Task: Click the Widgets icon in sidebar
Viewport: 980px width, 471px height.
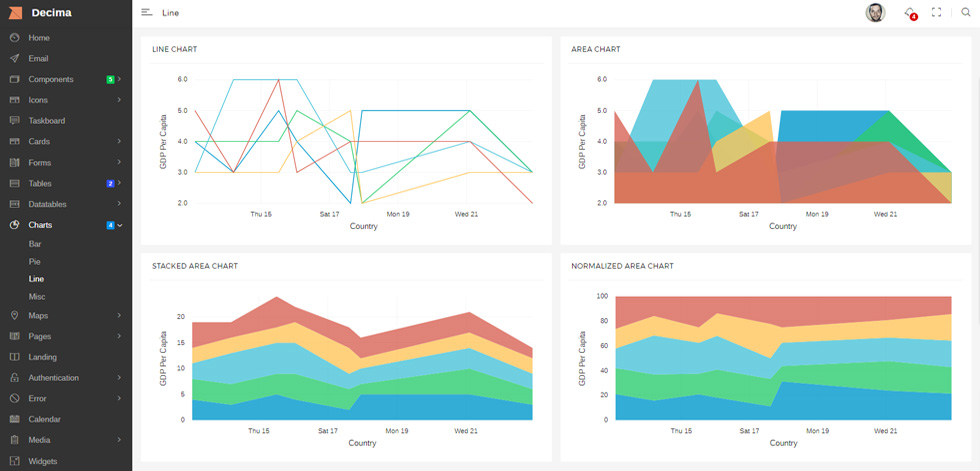Action: click(15, 461)
